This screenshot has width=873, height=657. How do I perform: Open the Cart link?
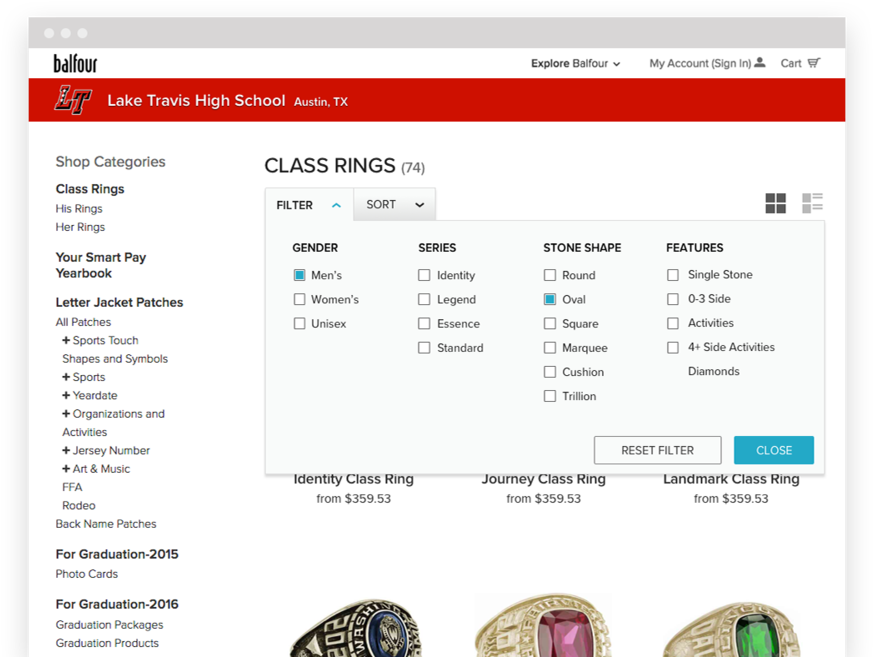[791, 63]
